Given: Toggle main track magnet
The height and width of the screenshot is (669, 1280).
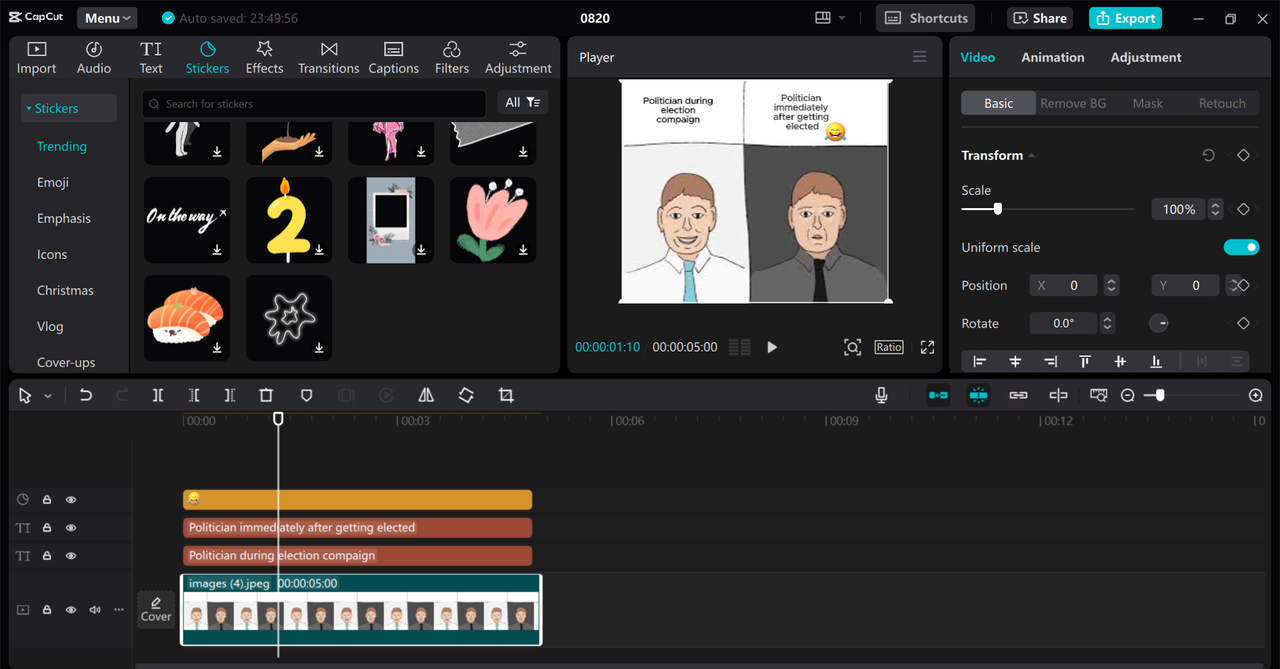Looking at the screenshot, I should click(x=938, y=395).
